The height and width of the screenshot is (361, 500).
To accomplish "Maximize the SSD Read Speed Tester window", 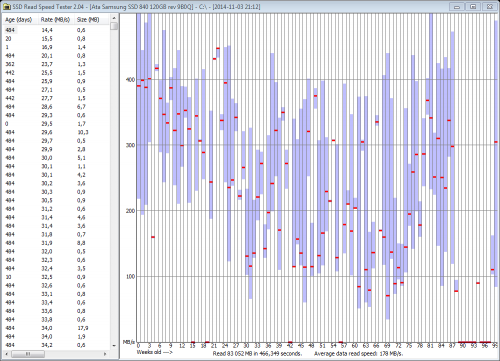I will 473,6.
